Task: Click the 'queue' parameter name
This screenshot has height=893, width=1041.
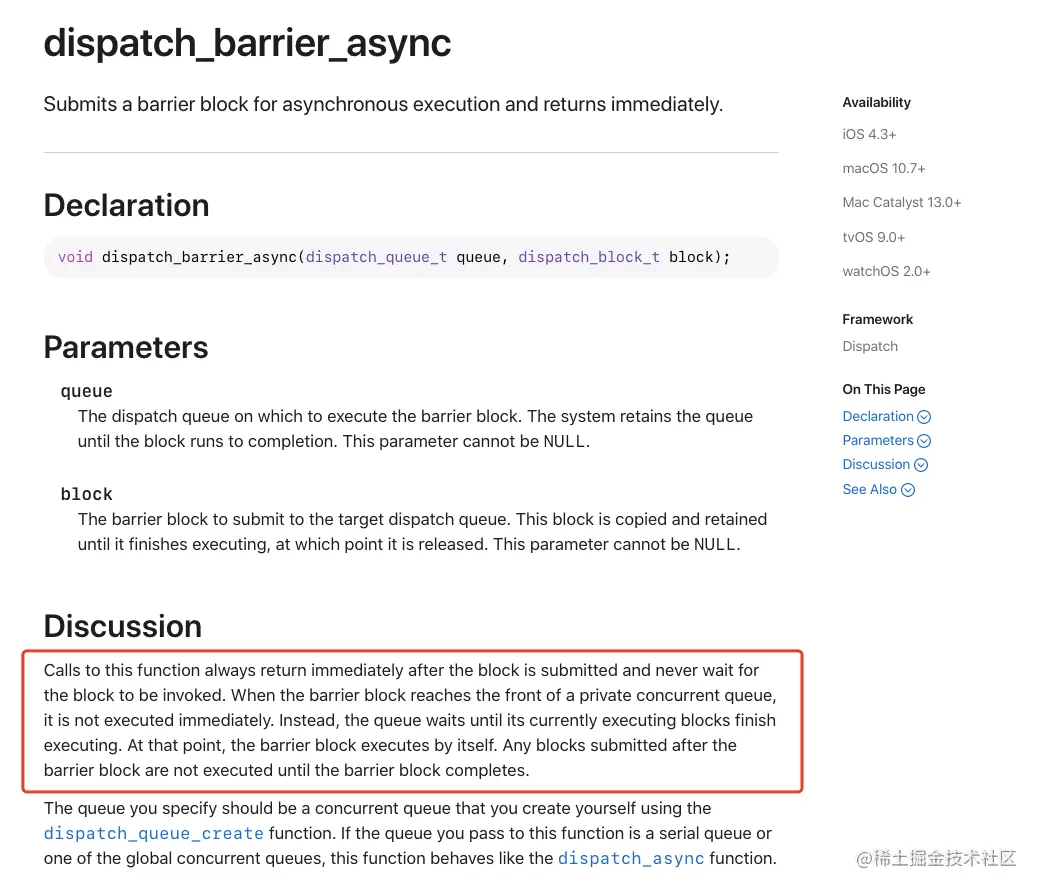Action: 87,391
